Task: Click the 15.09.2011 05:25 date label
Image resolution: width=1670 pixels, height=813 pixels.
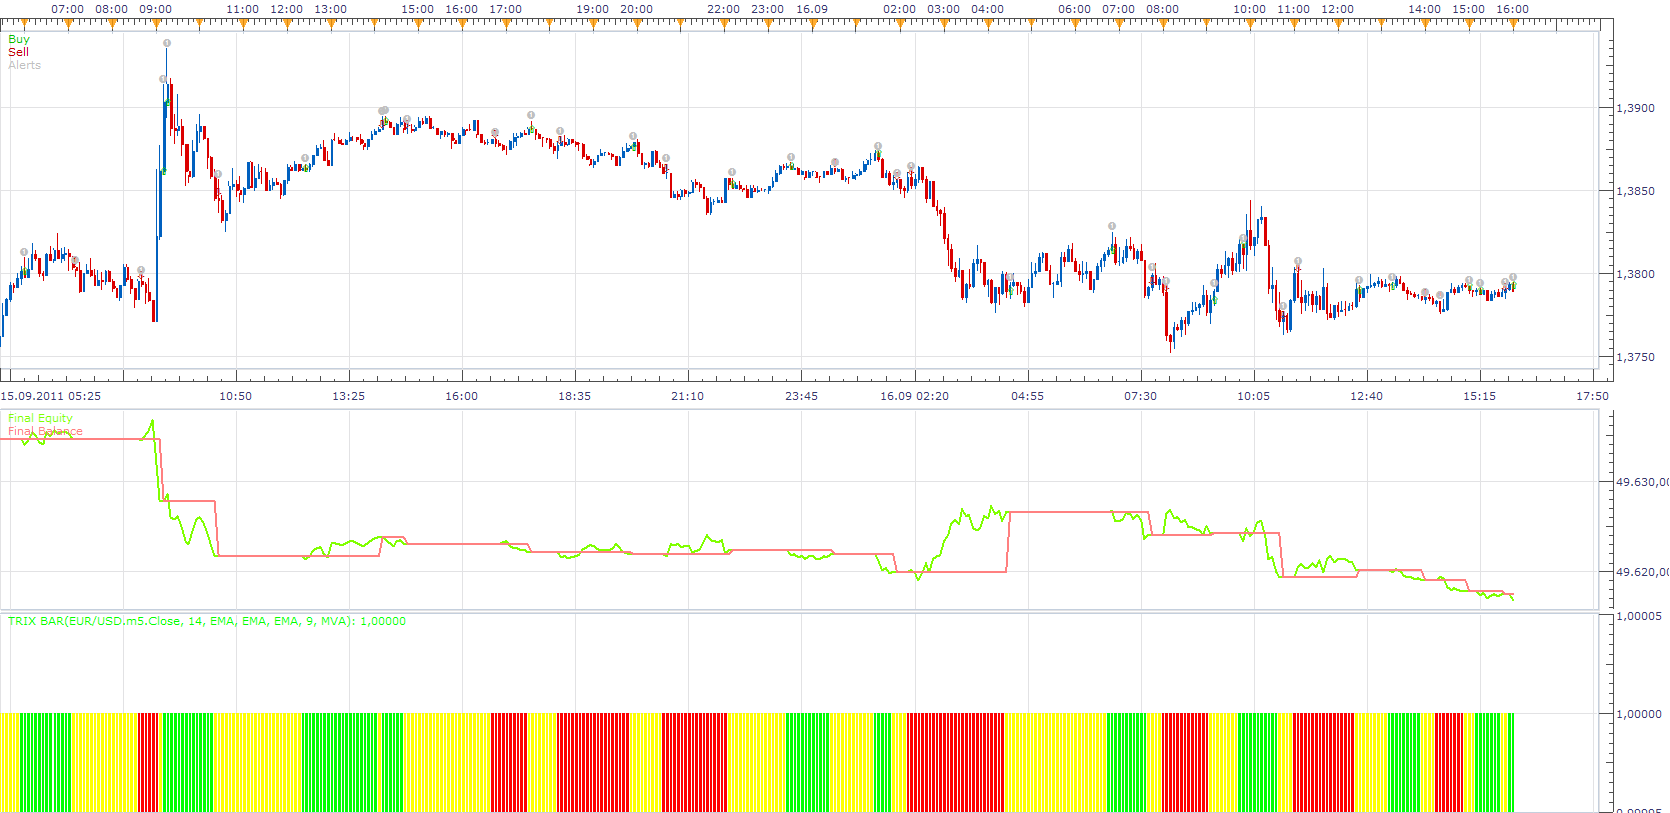Action: (x=50, y=396)
